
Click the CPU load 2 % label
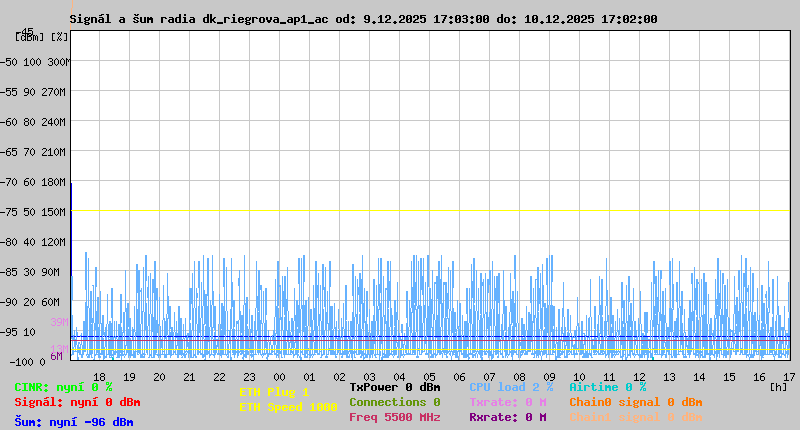[511, 387]
